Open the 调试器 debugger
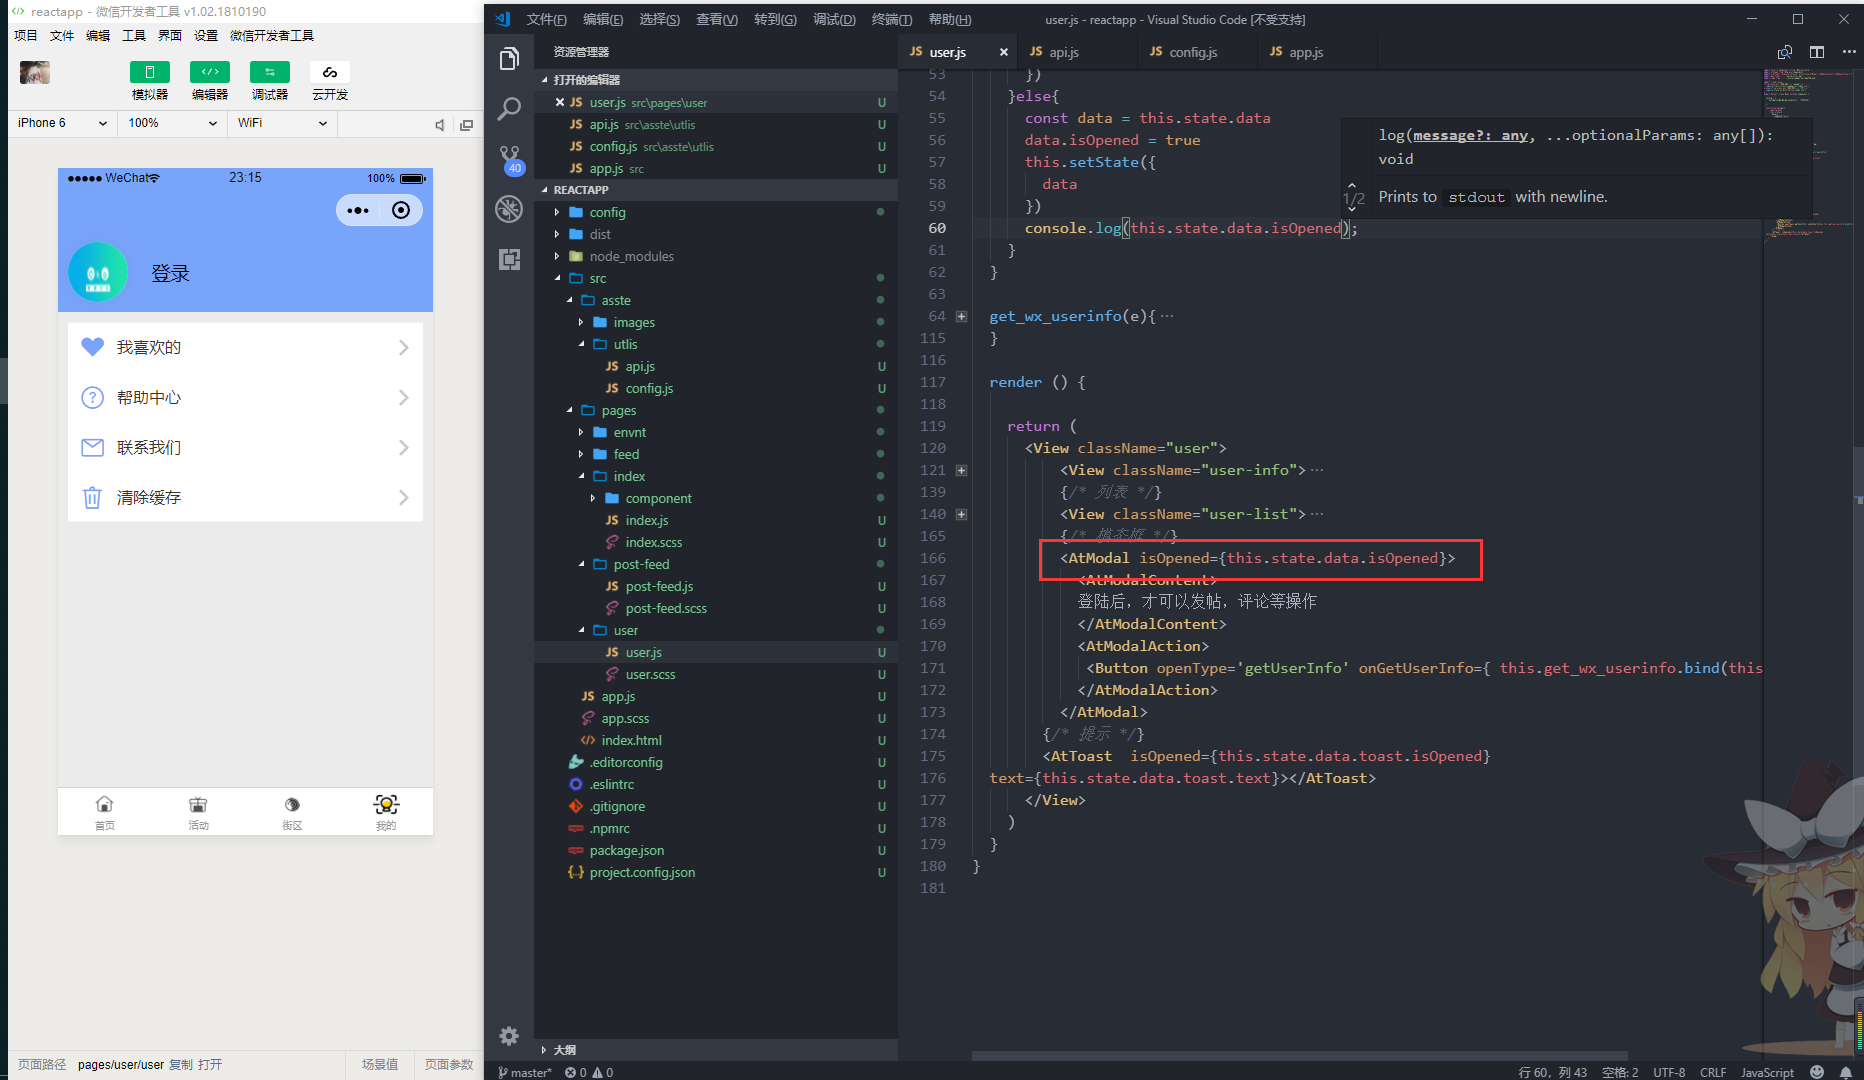The width and height of the screenshot is (1864, 1080). (x=269, y=80)
